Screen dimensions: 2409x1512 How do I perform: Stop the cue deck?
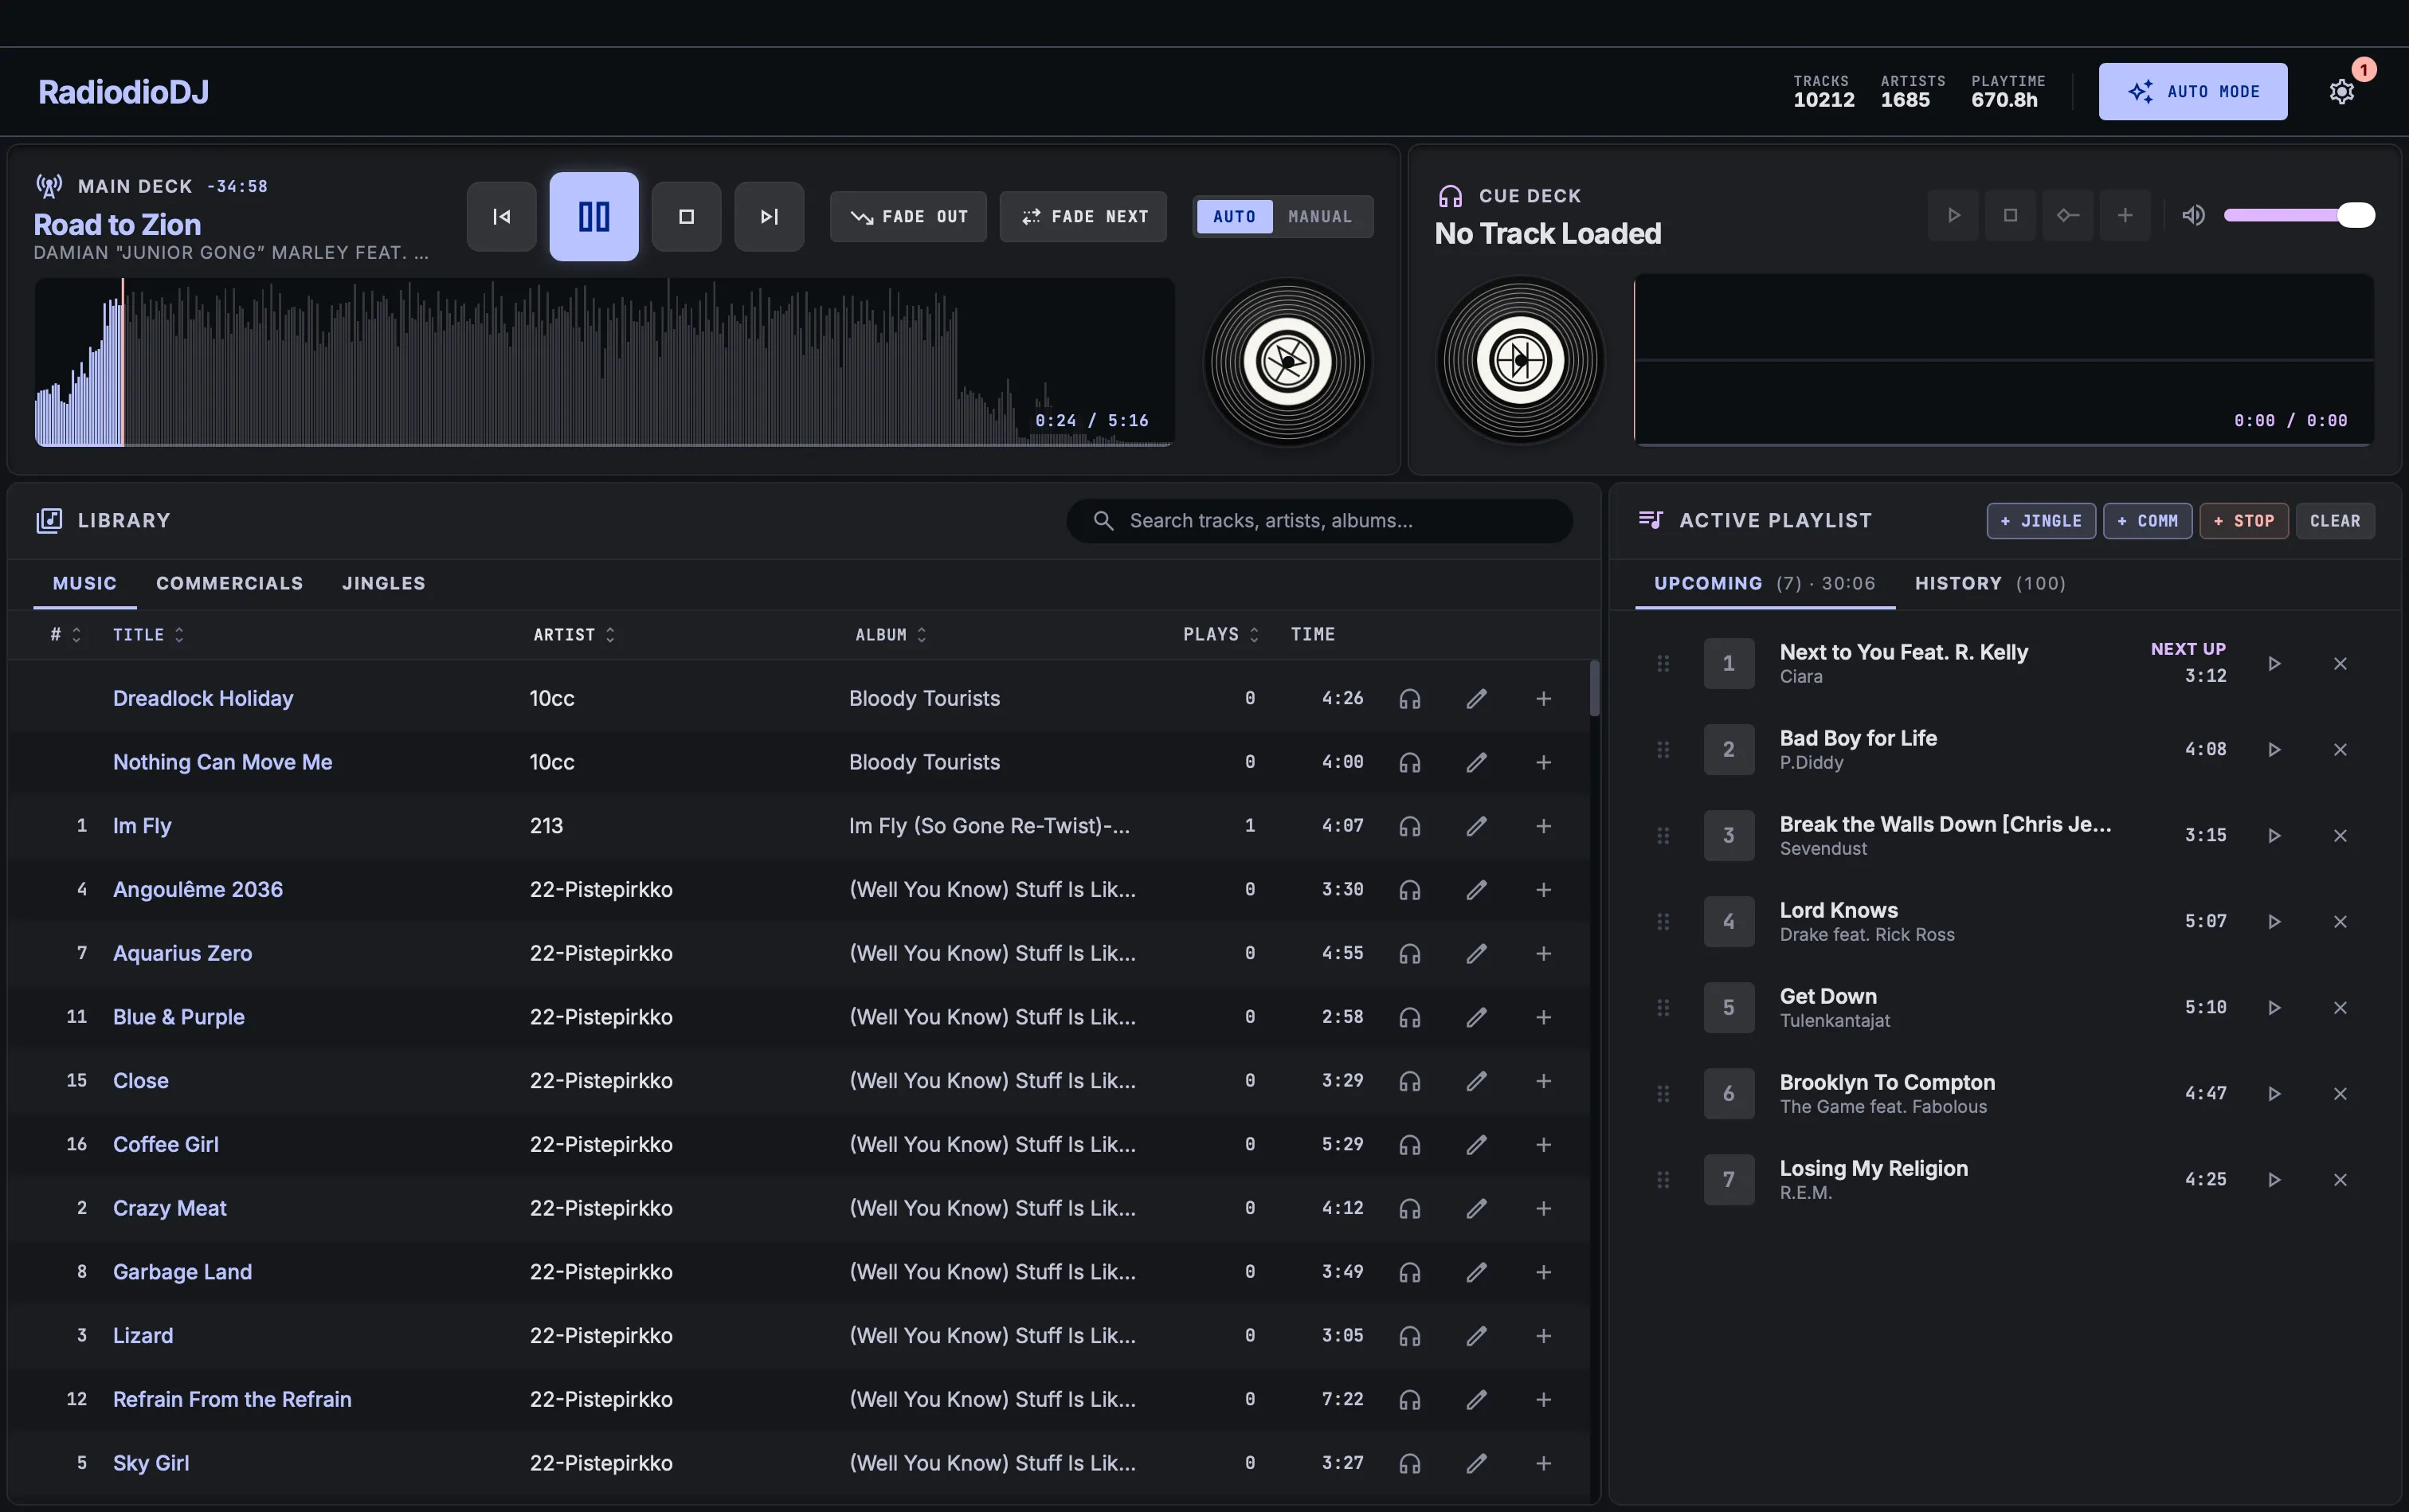click(2010, 215)
